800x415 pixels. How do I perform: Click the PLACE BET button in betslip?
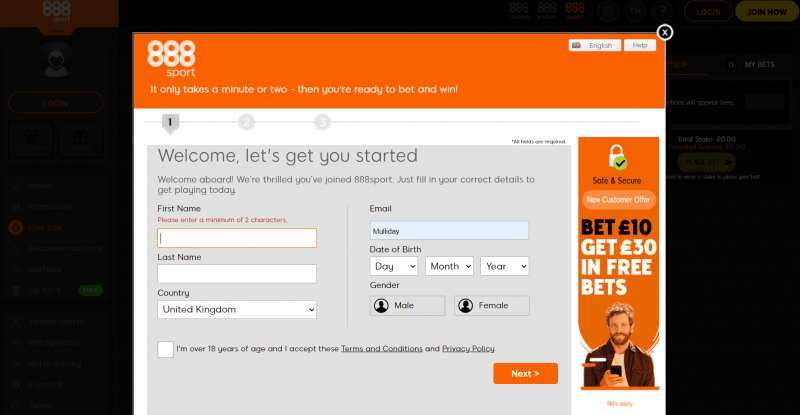[x=707, y=162]
